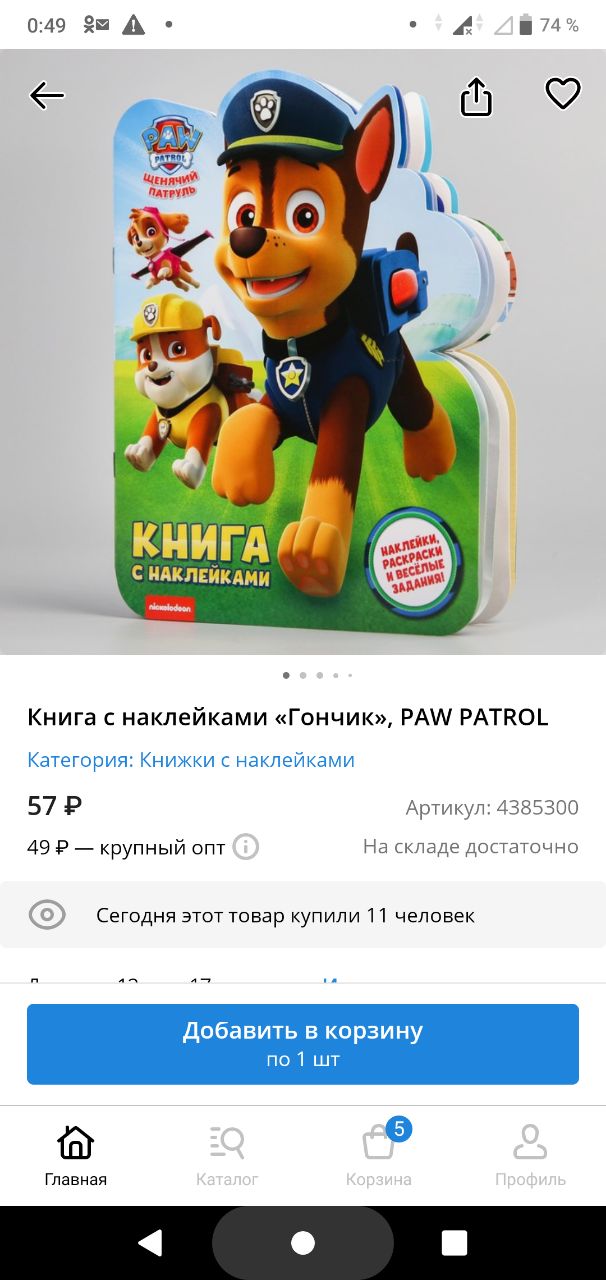The image size is (606, 1280).
Task: Tap the cart badge showing 5
Action: (x=398, y=1130)
